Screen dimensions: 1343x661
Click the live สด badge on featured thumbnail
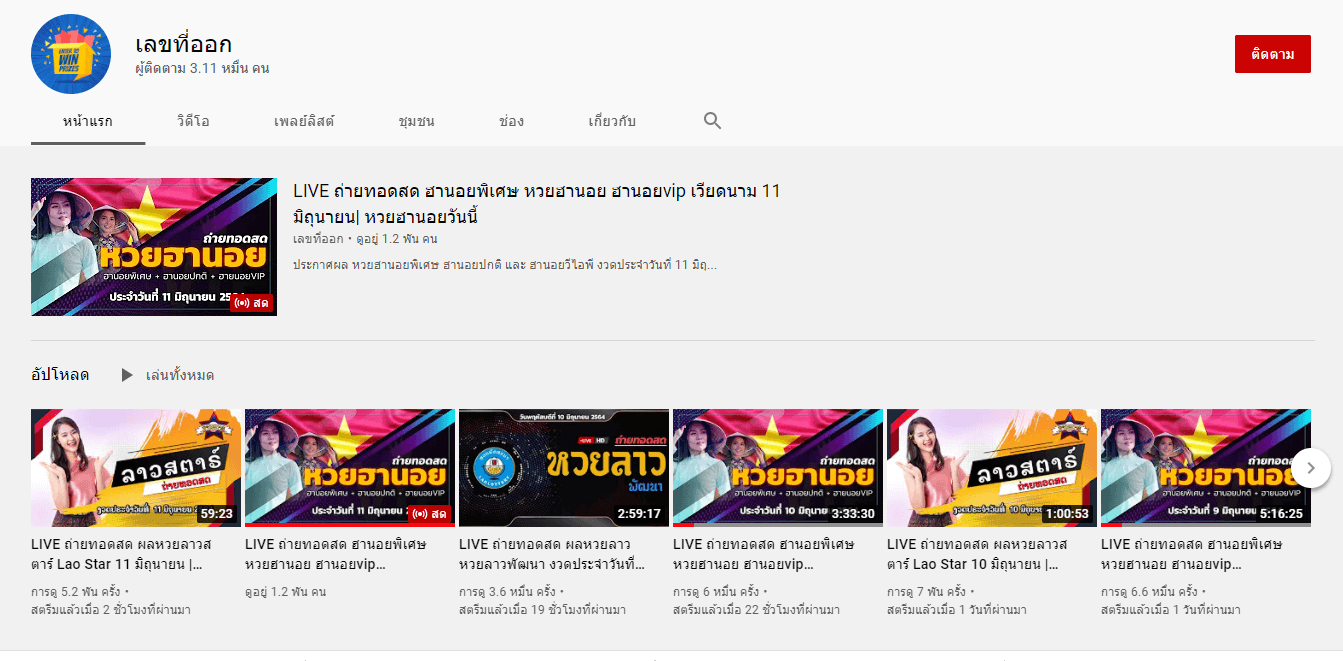(252, 302)
